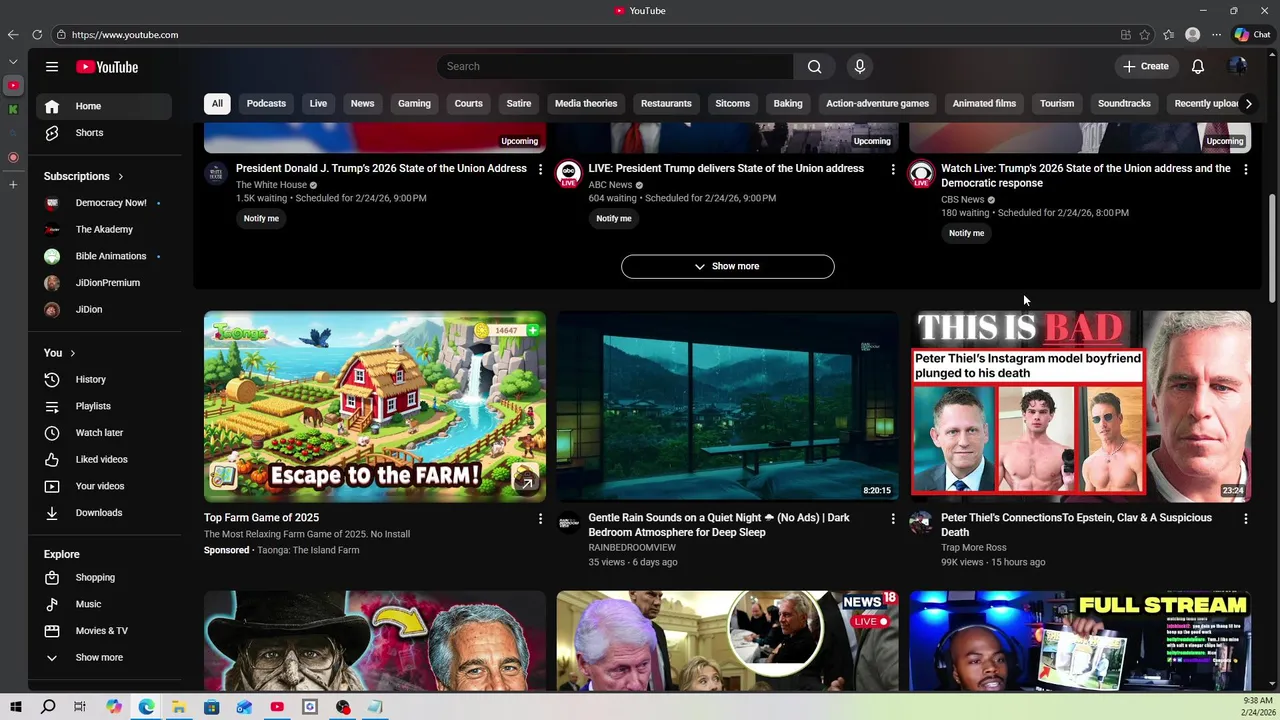The height and width of the screenshot is (720, 1280).
Task: Open more options for ABC News video
Action: click(x=893, y=170)
